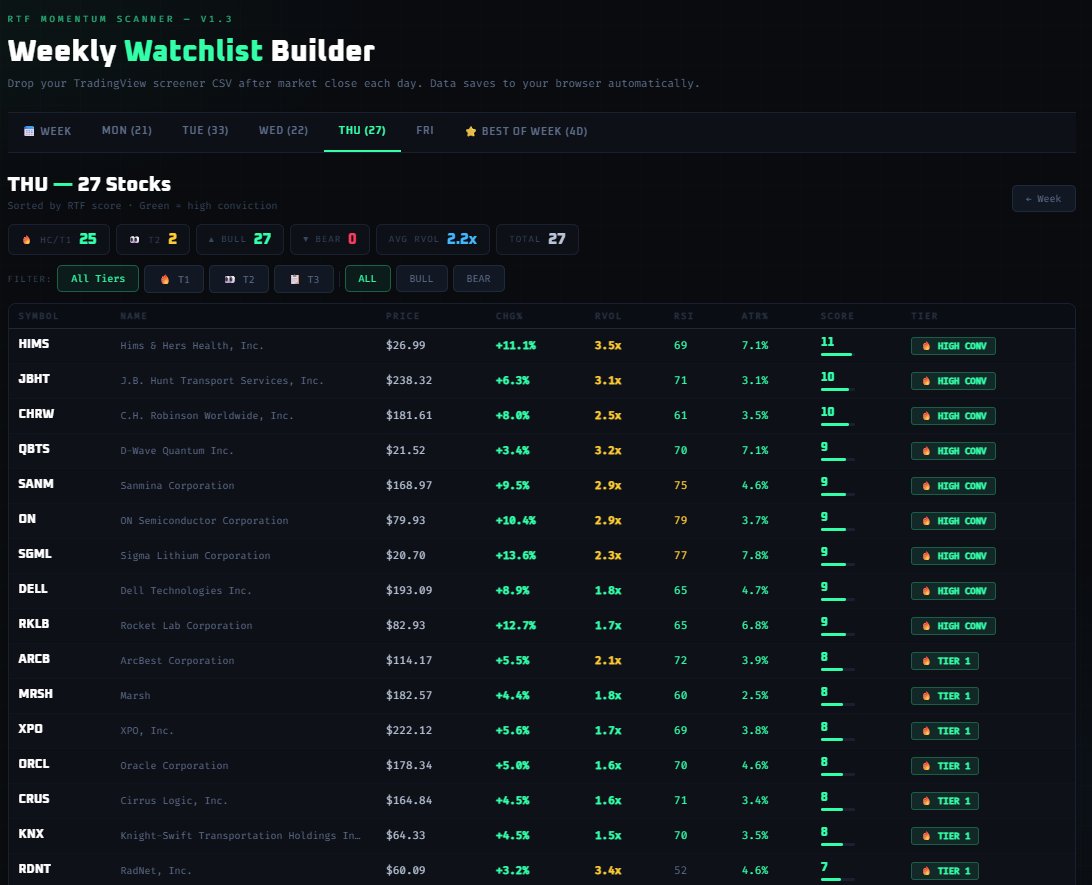Viewport: 1092px width, 885px height.
Task: Sort by PRICE column header
Action: coord(403,316)
